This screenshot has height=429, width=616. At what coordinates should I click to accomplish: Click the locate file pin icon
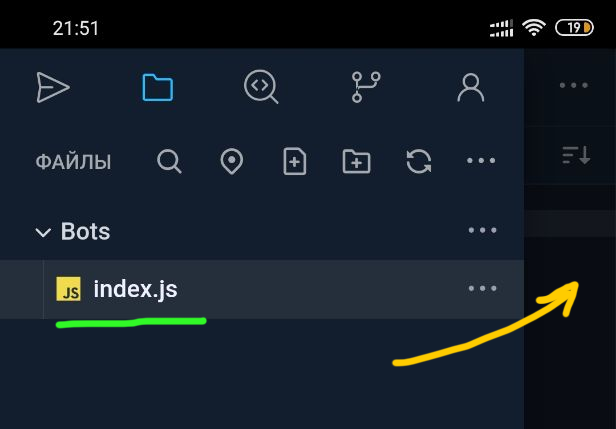coord(232,161)
